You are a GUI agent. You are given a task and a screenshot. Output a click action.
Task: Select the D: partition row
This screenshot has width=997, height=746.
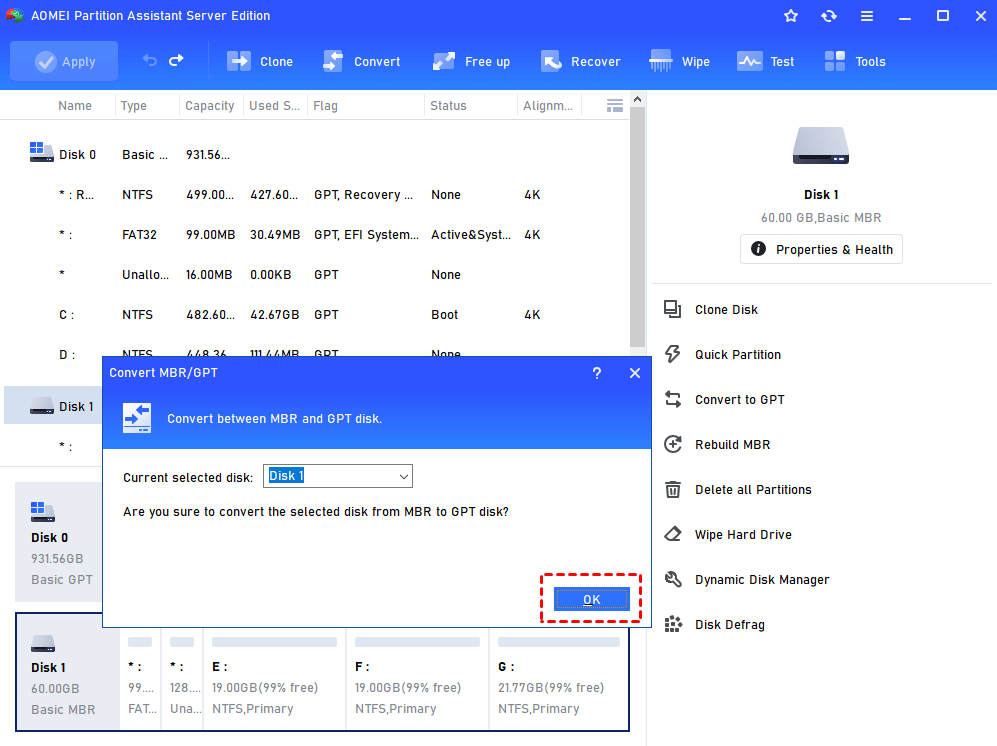(315, 347)
